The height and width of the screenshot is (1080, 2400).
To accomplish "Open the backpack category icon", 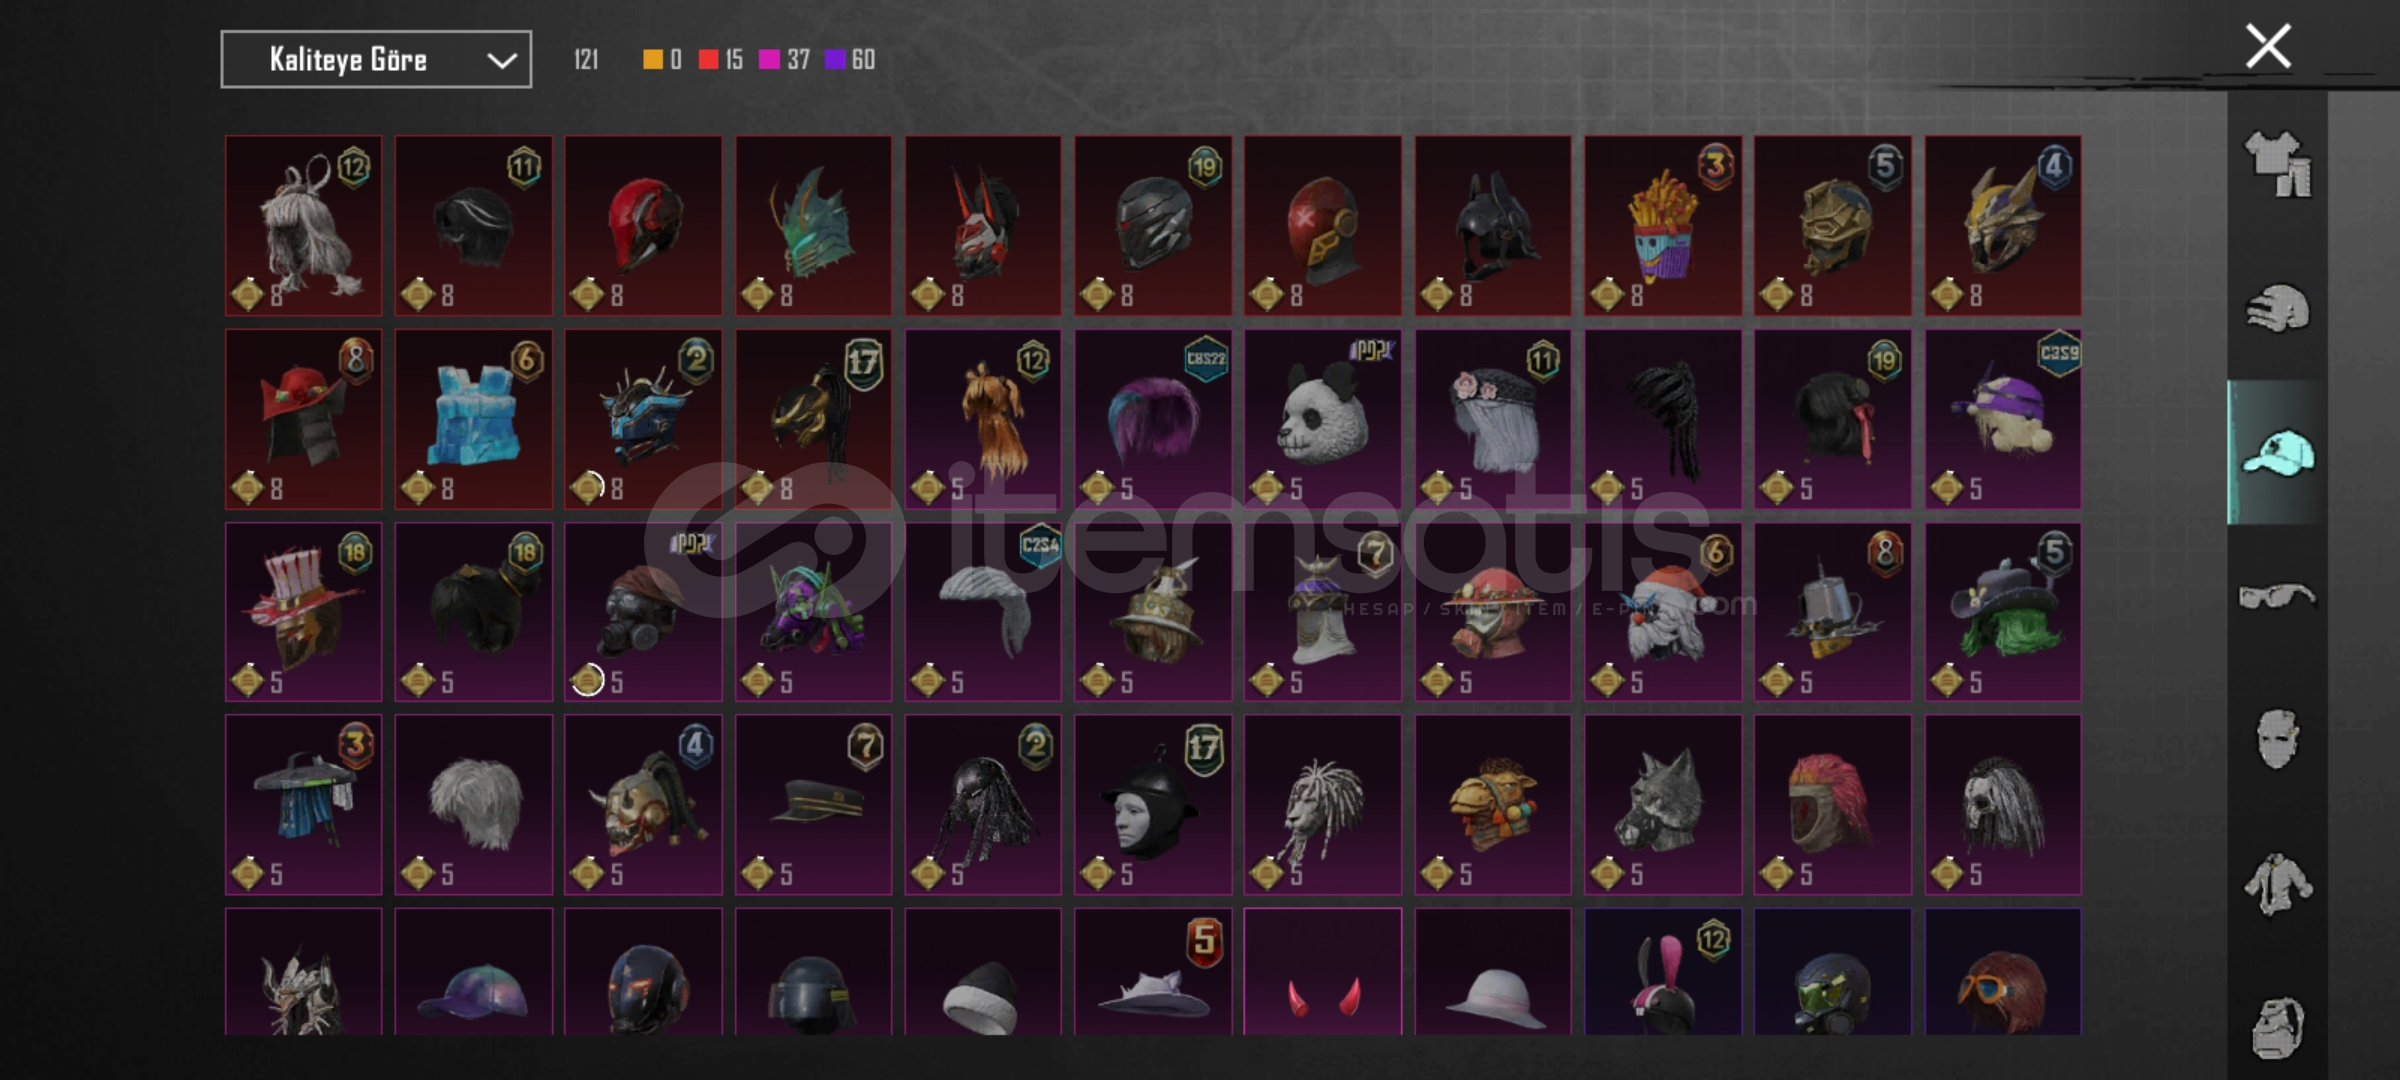I will [2278, 1028].
